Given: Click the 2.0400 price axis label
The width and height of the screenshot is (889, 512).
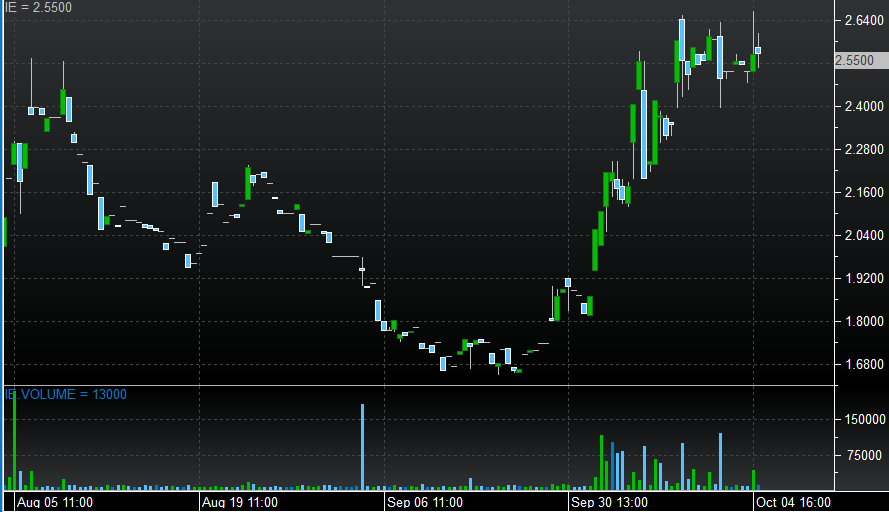Looking at the screenshot, I should [x=860, y=235].
